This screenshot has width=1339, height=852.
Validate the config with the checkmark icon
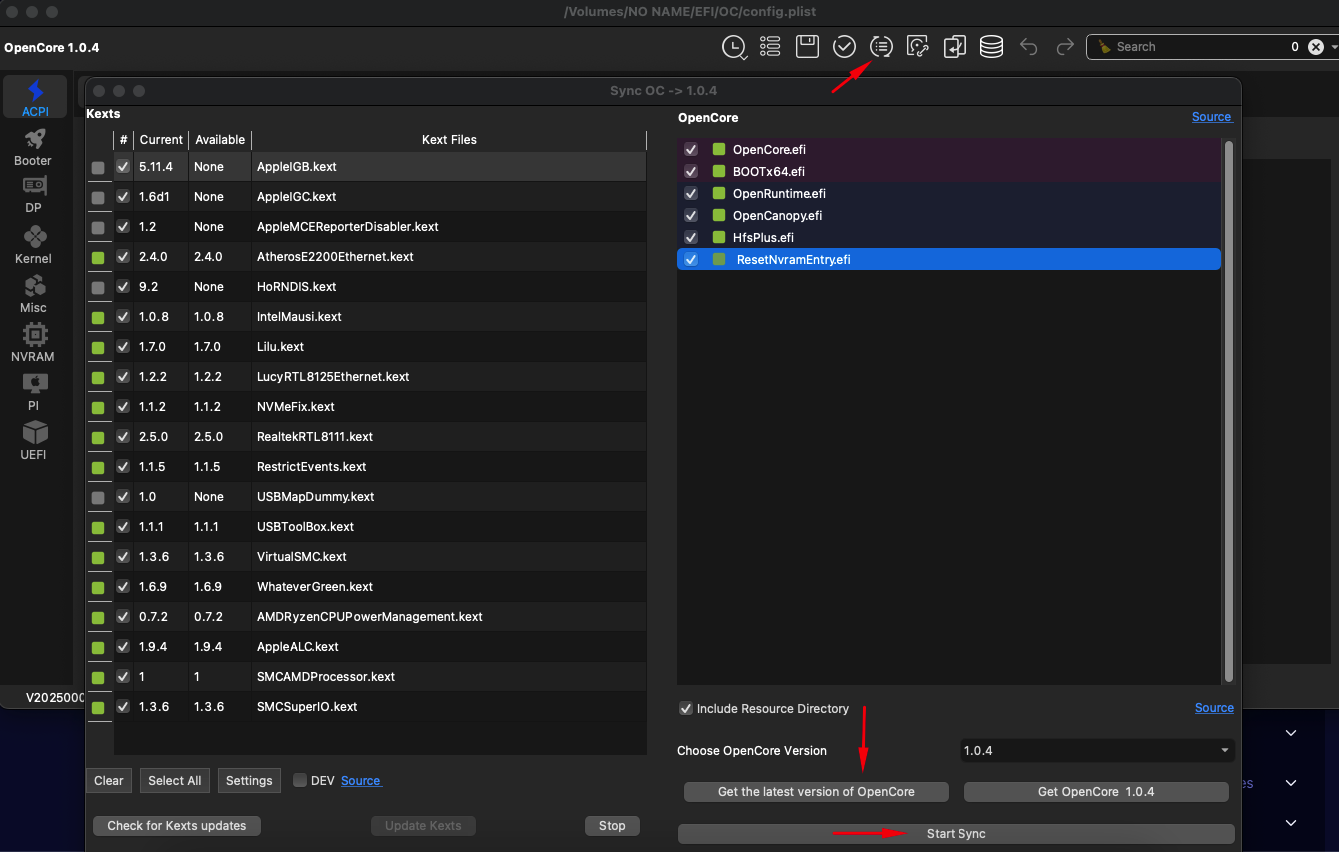tap(844, 47)
